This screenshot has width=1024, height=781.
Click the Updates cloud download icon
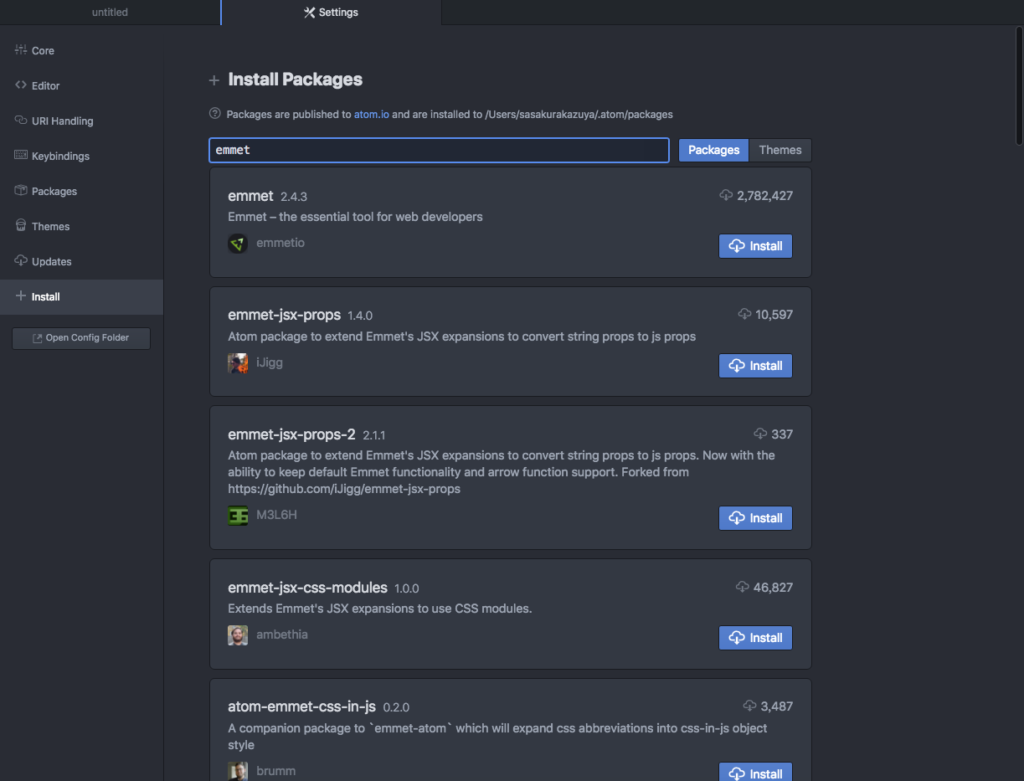pos(21,260)
